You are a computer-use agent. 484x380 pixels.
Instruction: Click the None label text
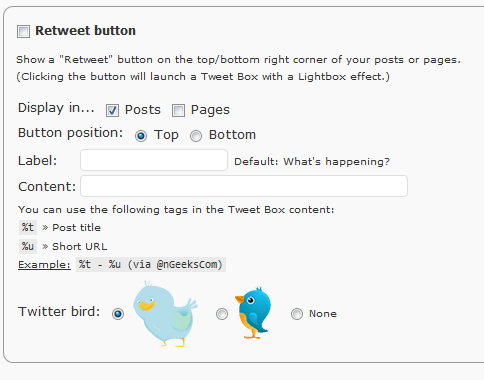(323, 314)
